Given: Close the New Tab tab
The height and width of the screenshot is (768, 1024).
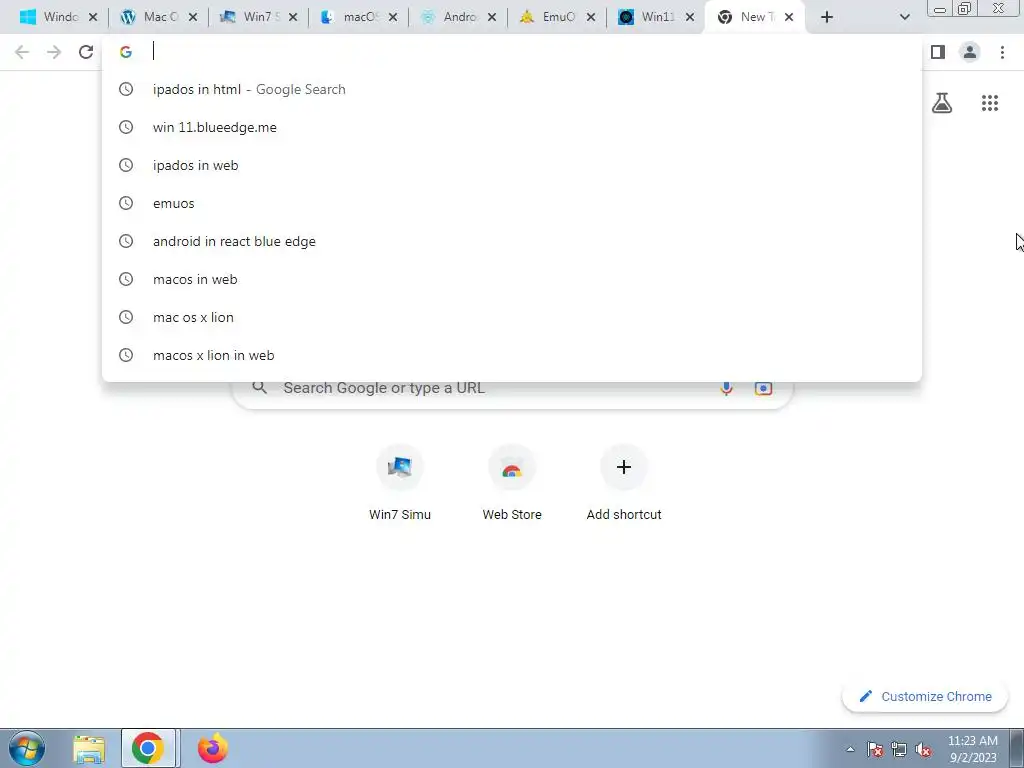Looking at the screenshot, I should point(789,17).
